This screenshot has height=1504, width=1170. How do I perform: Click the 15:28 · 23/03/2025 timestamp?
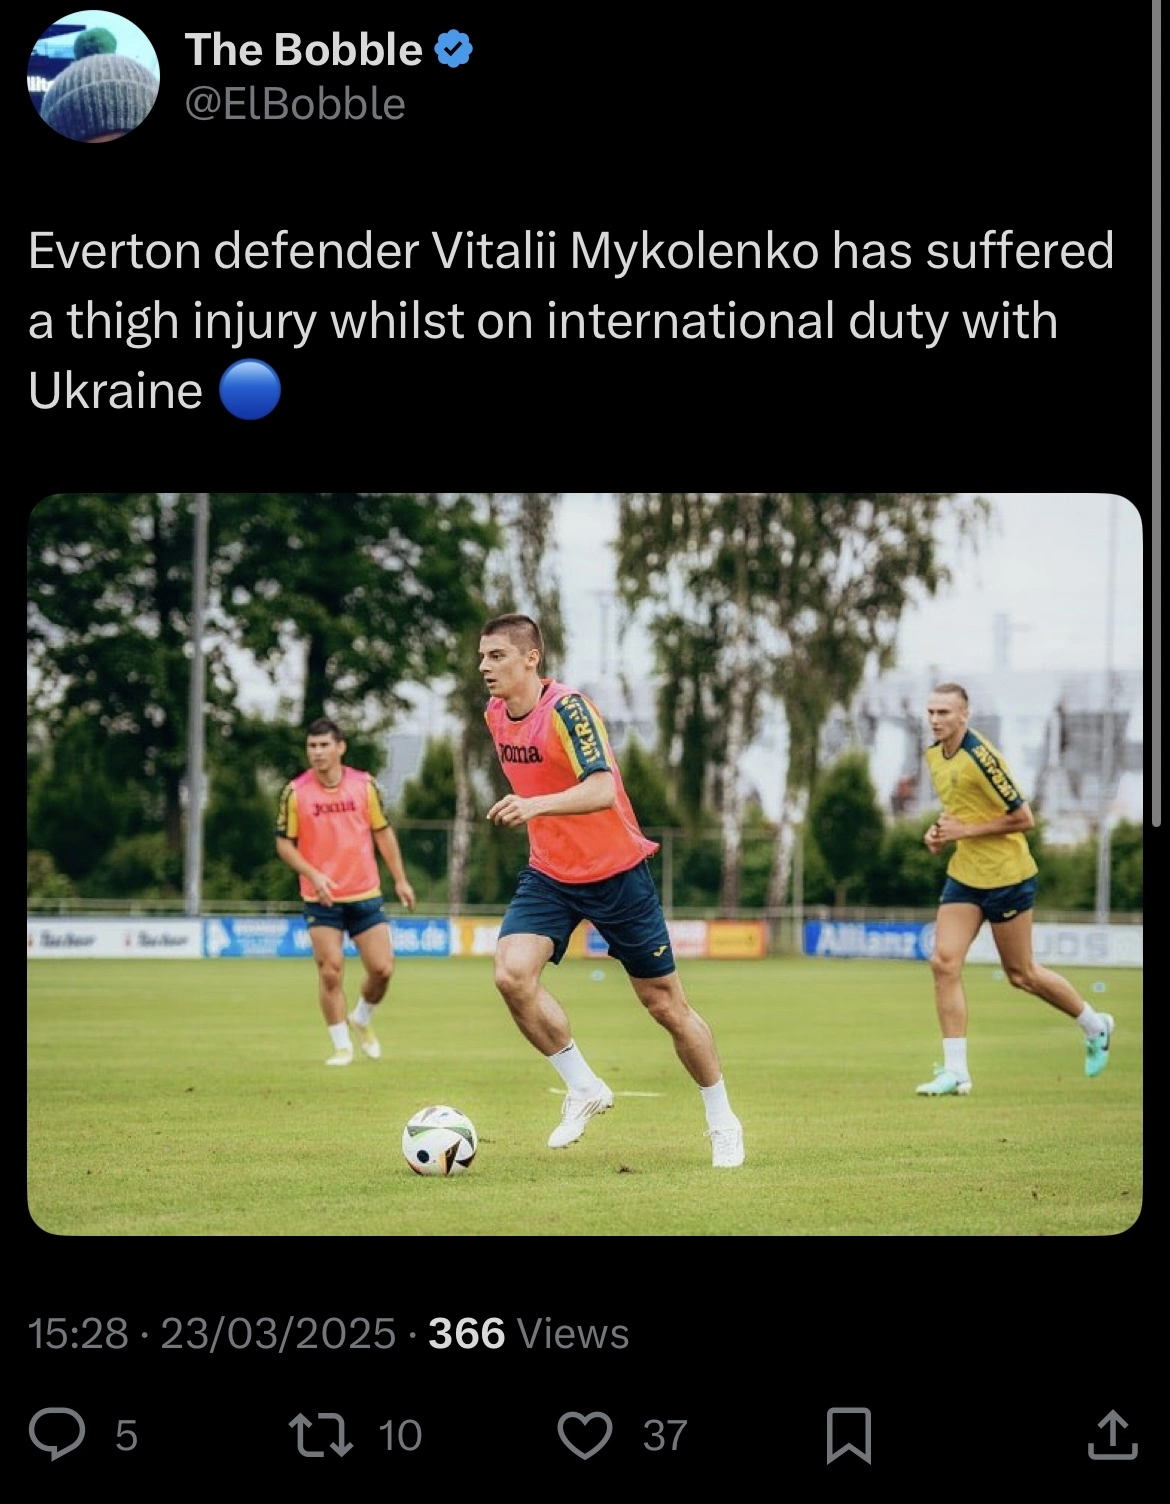click(213, 1333)
